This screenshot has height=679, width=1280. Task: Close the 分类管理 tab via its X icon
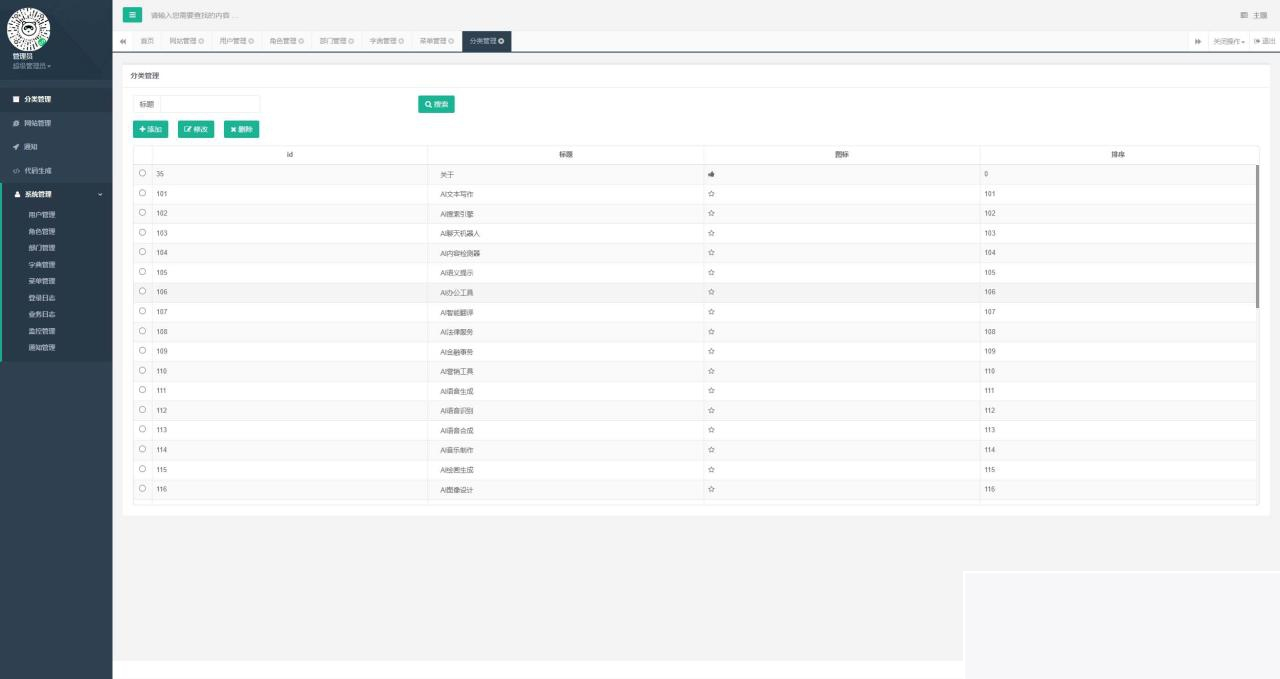[x=501, y=41]
